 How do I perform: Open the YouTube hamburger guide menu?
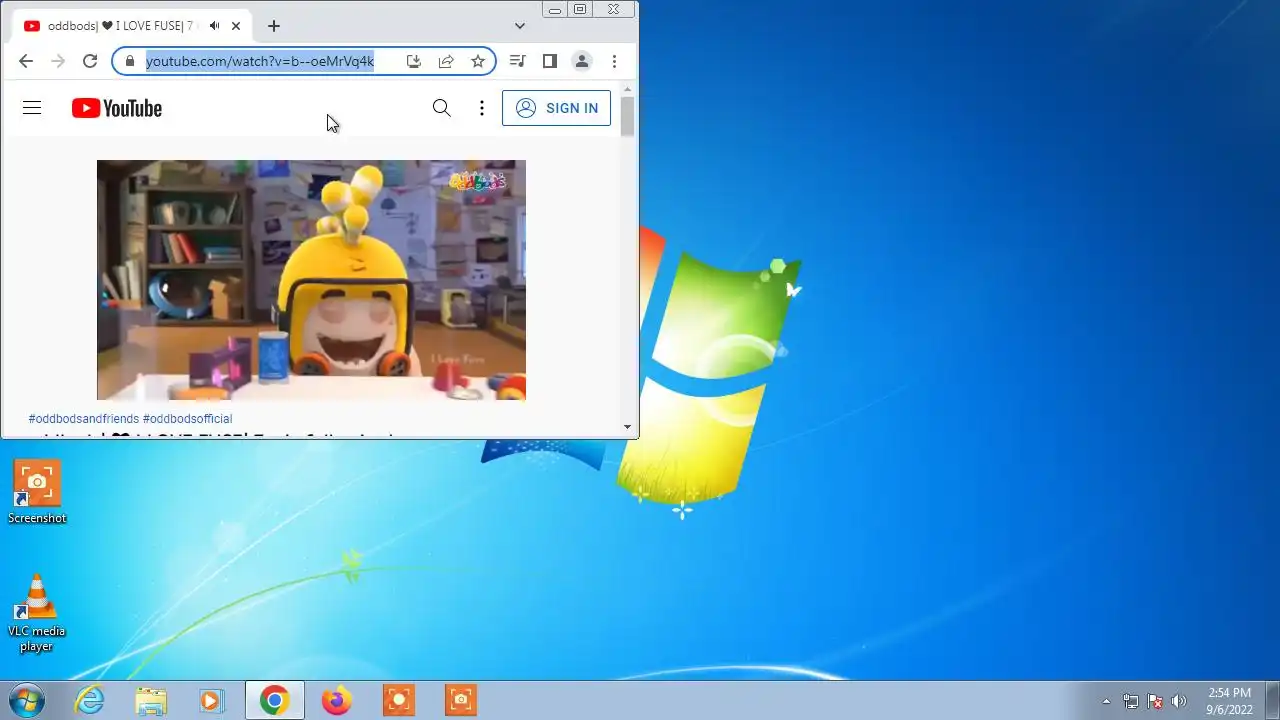tap(32, 108)
